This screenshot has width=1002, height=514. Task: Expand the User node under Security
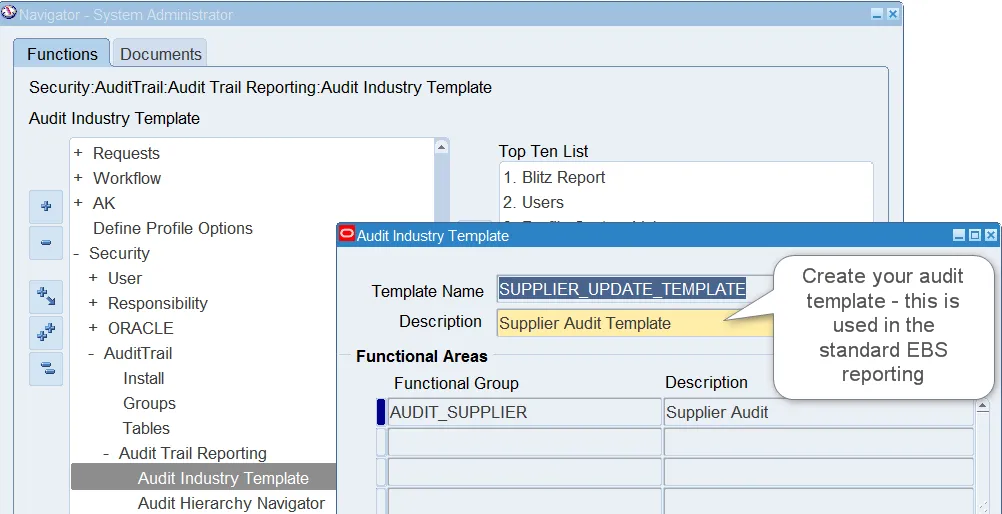pyautogui.click(x=93, y=278)
